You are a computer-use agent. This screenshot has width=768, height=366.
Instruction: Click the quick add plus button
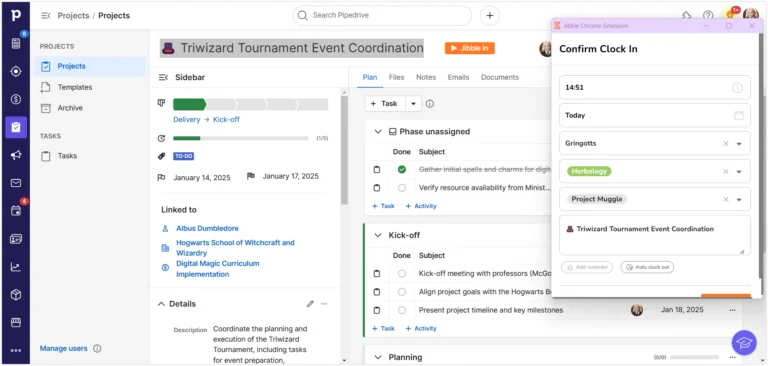489,16
